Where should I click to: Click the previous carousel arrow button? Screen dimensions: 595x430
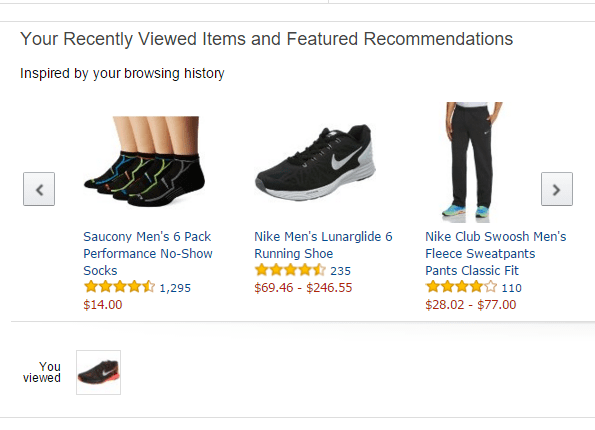click(x=39, y=189)
